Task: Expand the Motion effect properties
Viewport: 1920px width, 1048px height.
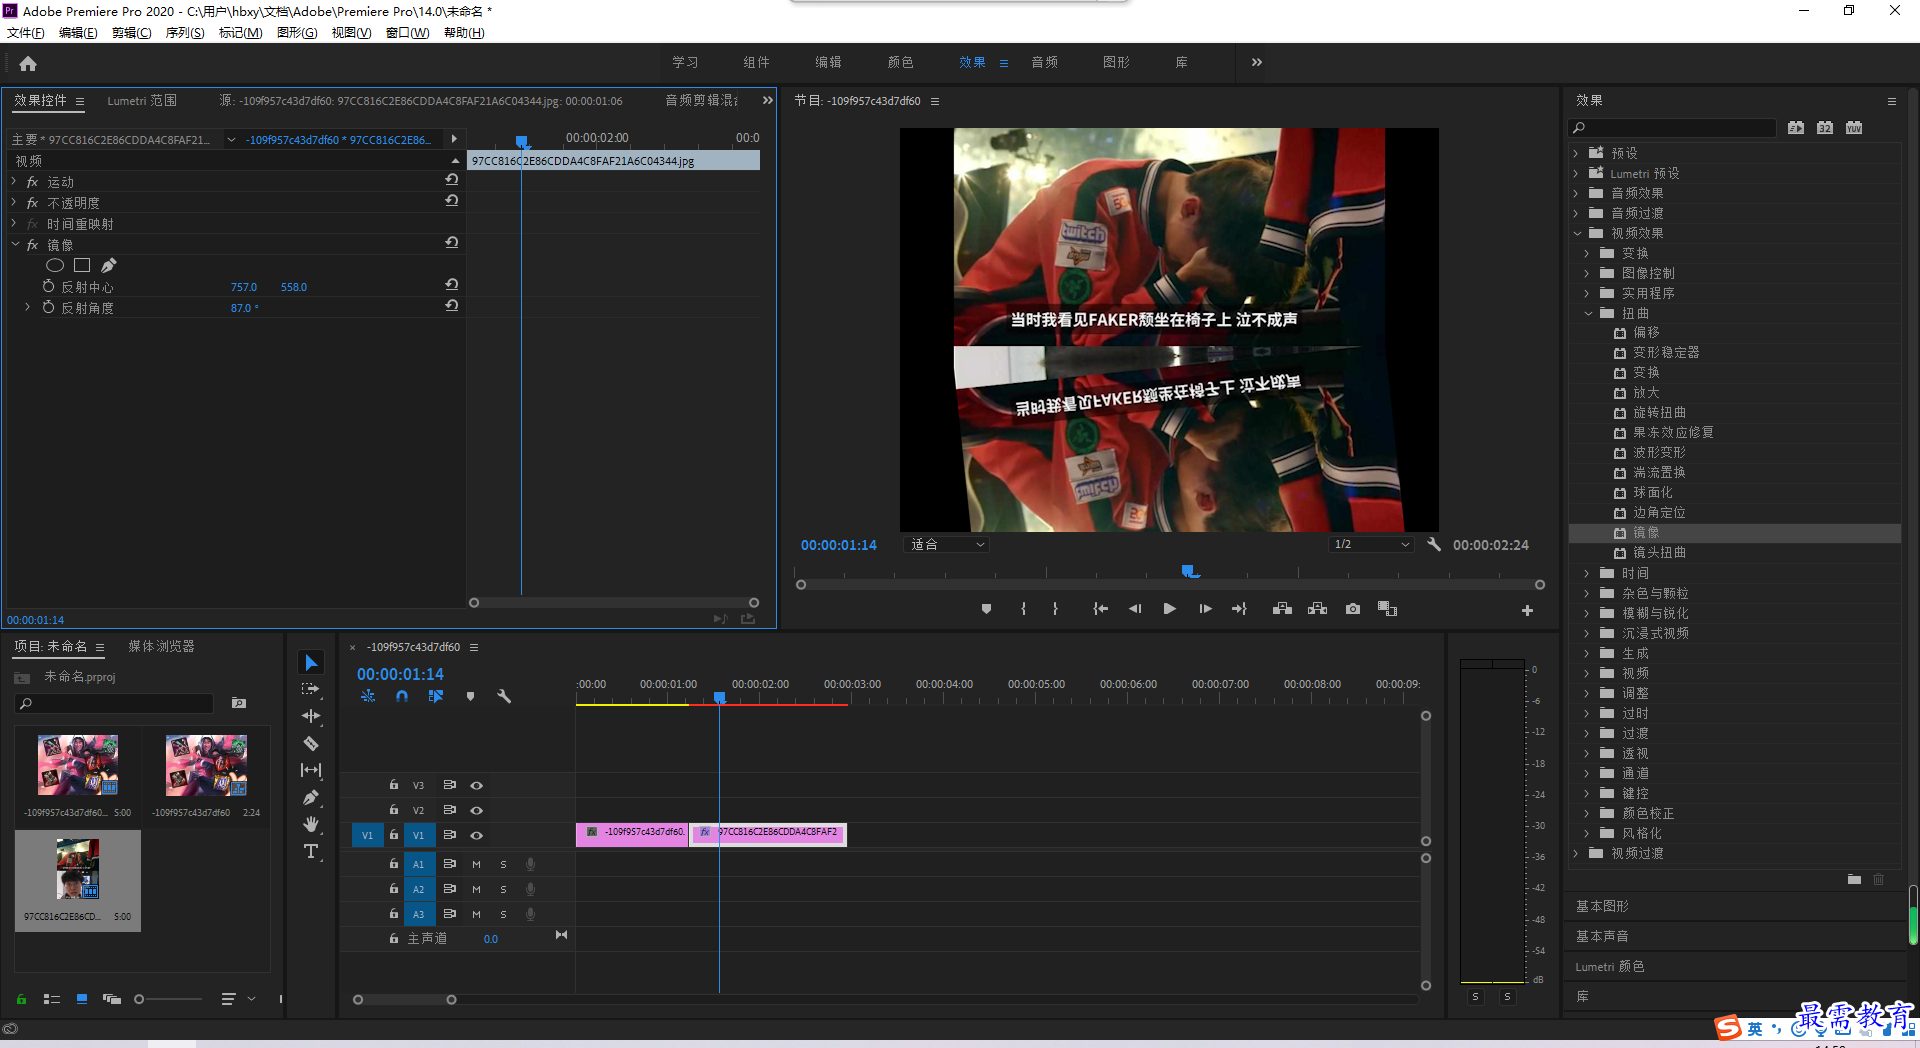Action: pyautogui.click(x=14, y=181)
